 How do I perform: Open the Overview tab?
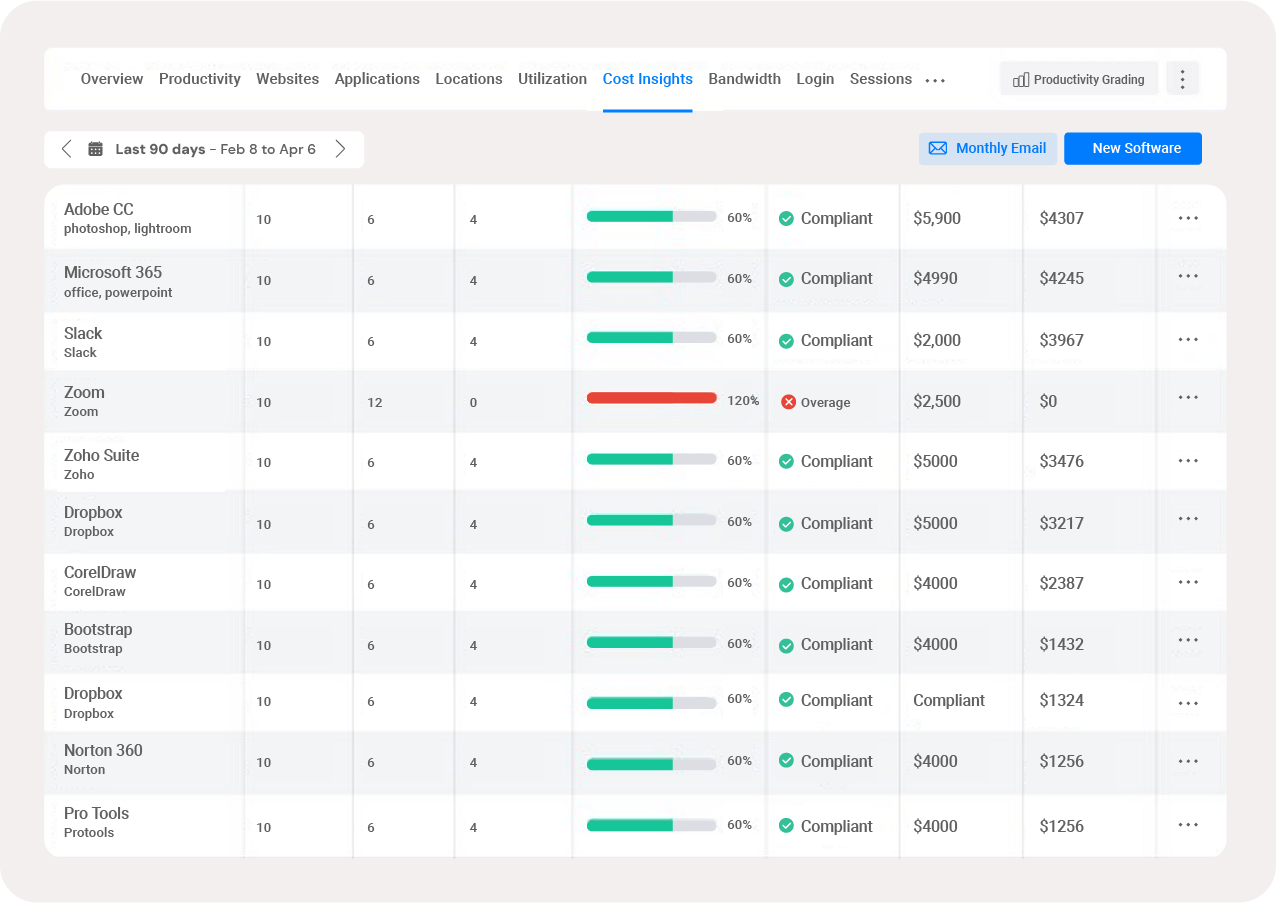pos(112,79)
